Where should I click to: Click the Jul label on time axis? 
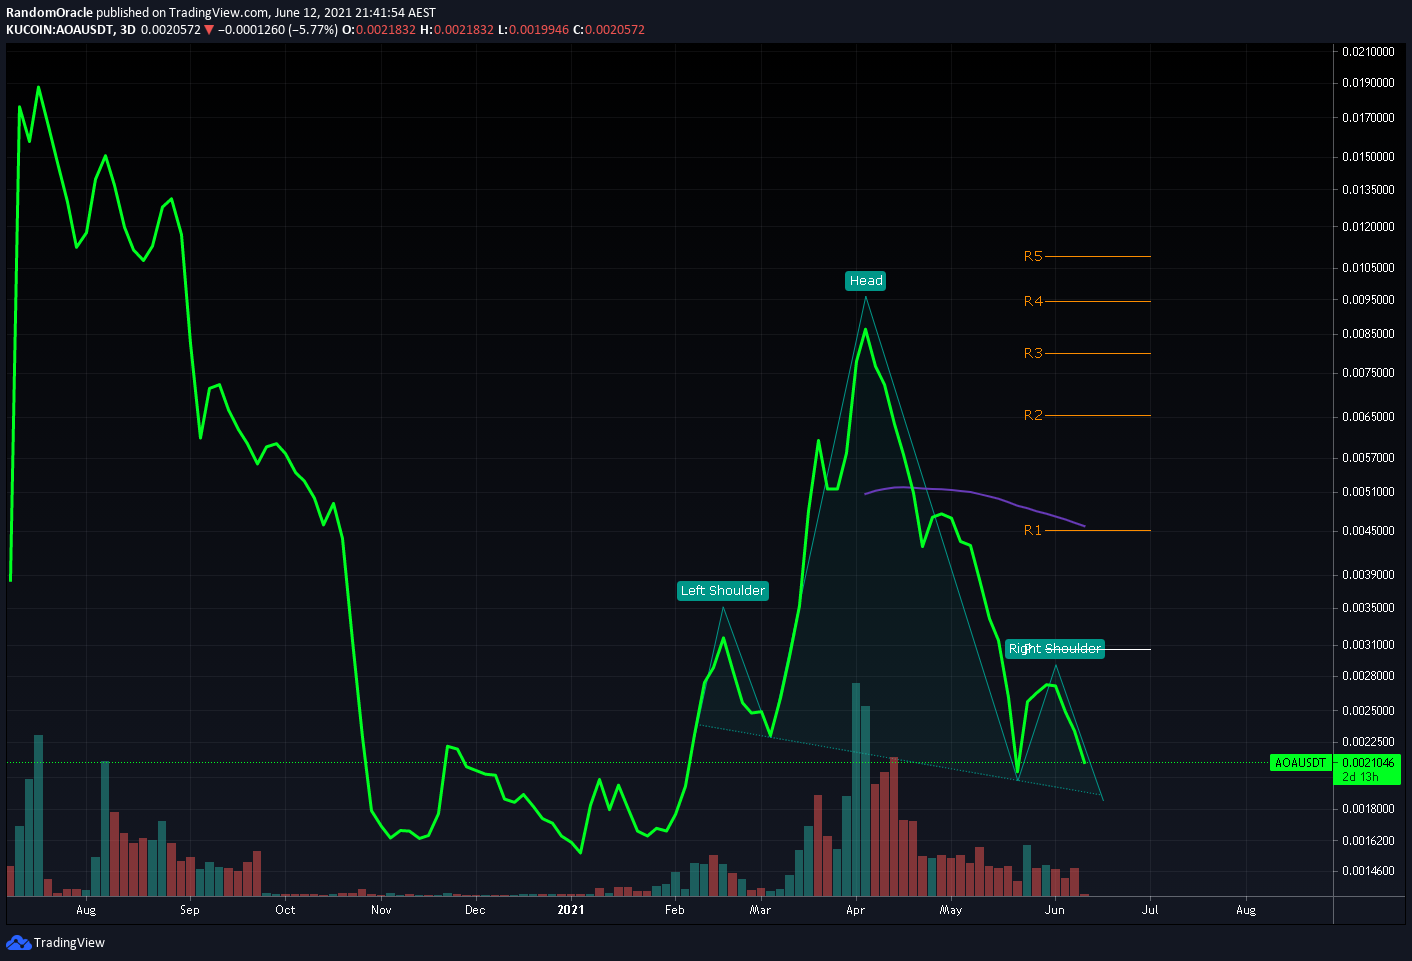[x=1150, y=910]
